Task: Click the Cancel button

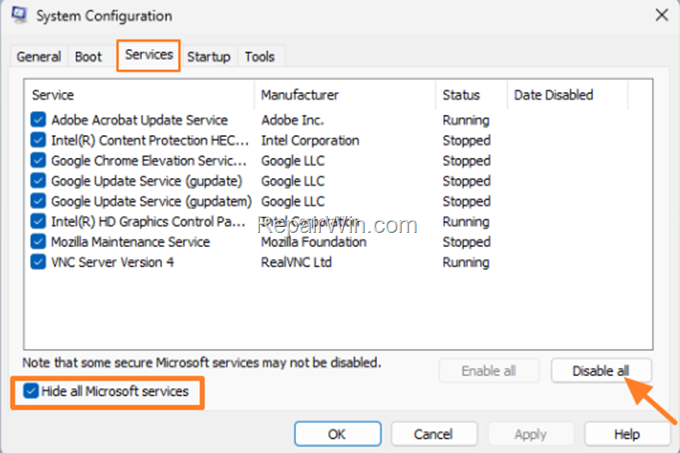Action: tap(434, 434)
